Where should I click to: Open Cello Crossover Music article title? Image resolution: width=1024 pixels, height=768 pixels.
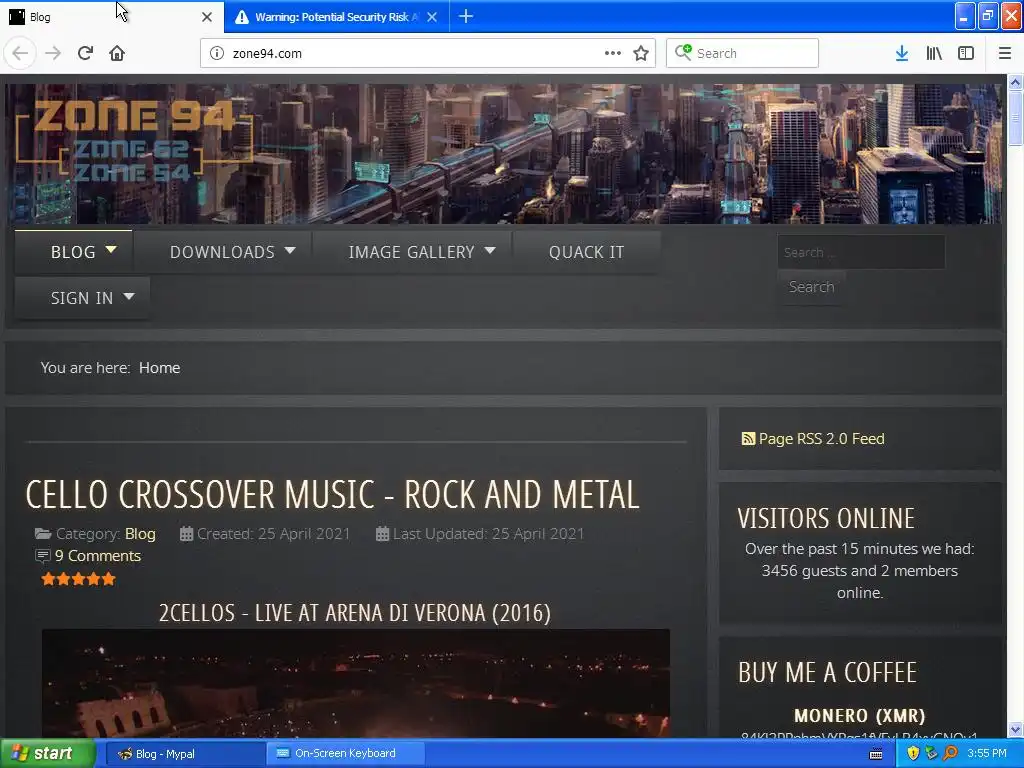pyautogui.click(x=332, y=494)
